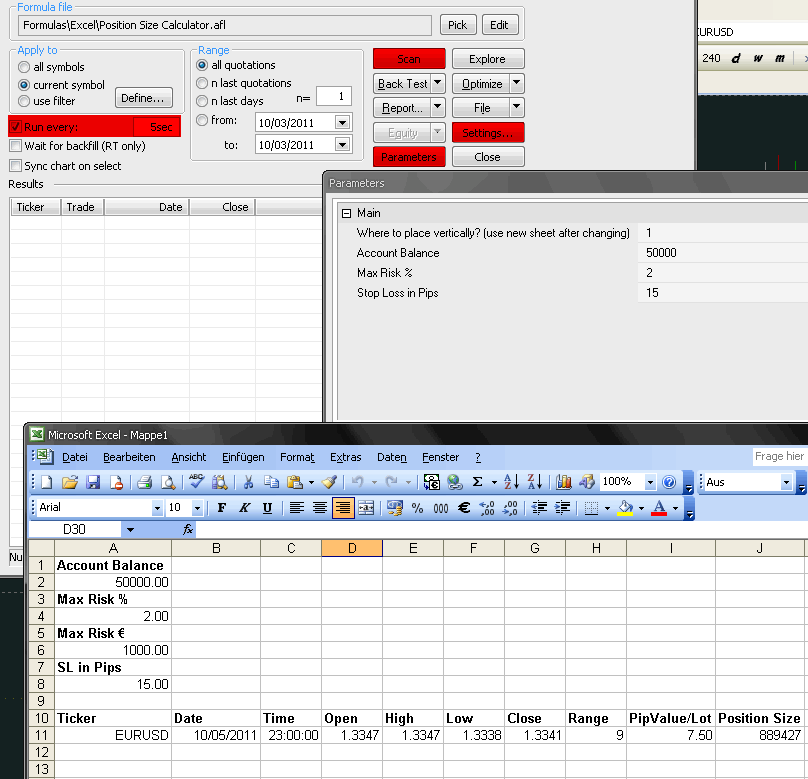This screenshot has width=808, height=779.
Task: Open the Extras menu in Excel
Action: (345, 457)
